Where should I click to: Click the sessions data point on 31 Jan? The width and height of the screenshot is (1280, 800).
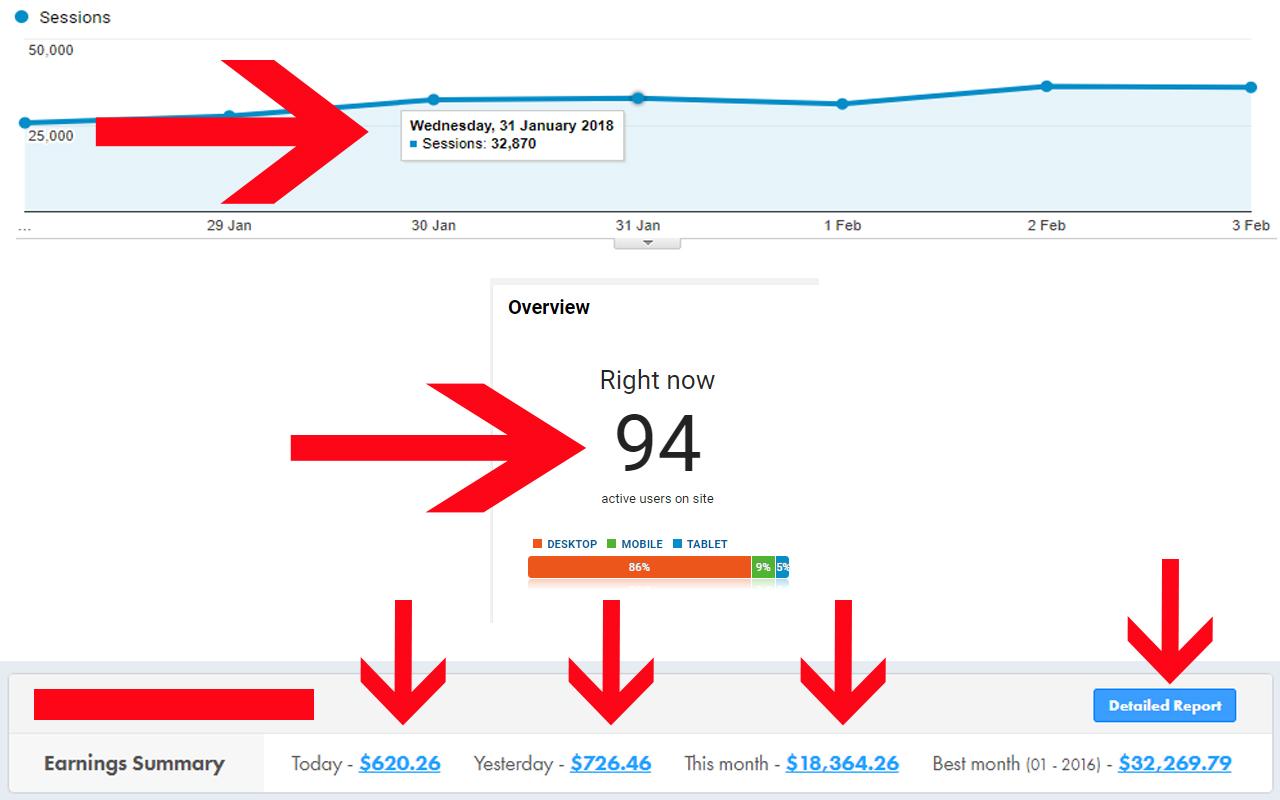[639, 98]
